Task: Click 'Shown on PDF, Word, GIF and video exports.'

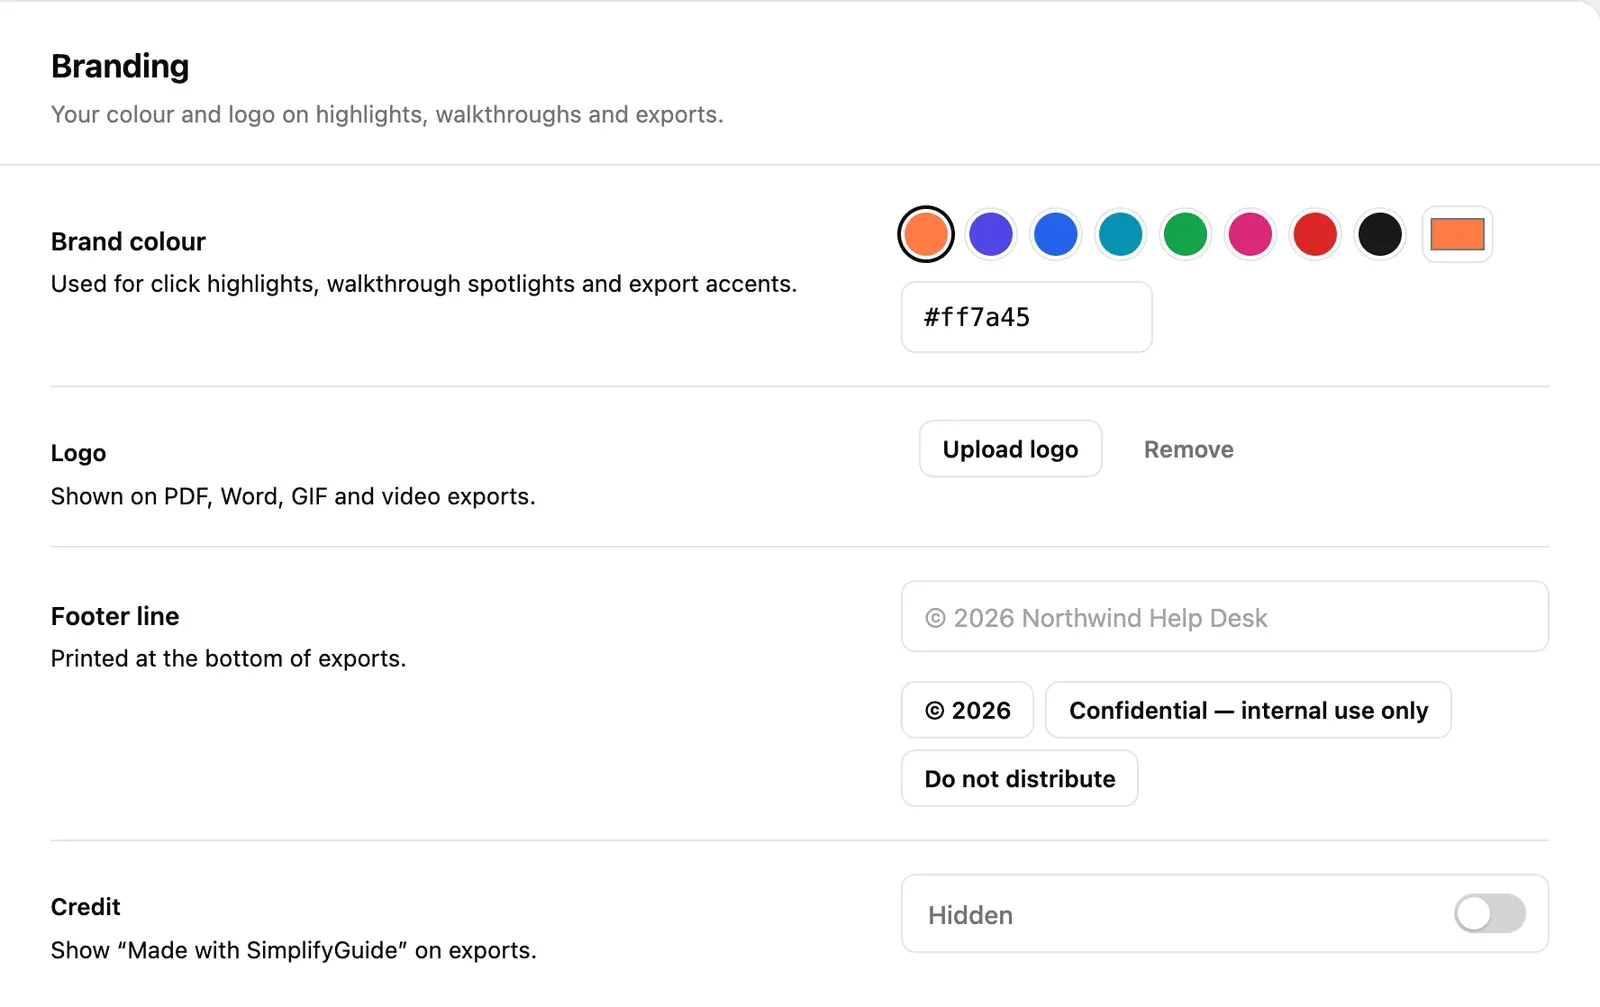Action: 293,496
